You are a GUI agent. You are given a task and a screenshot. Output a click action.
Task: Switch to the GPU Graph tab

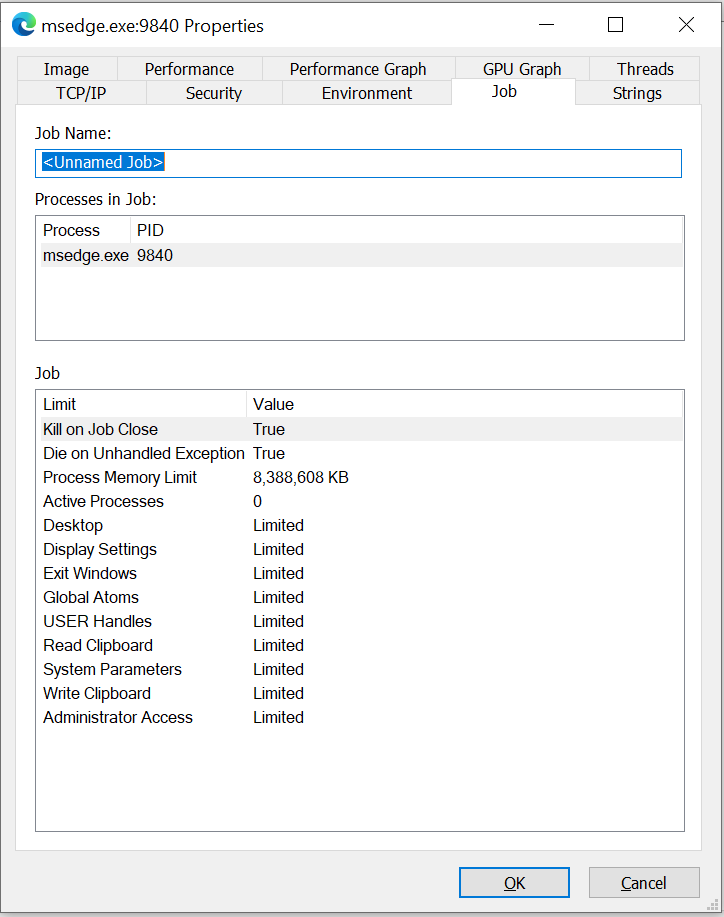pos(521,69)
